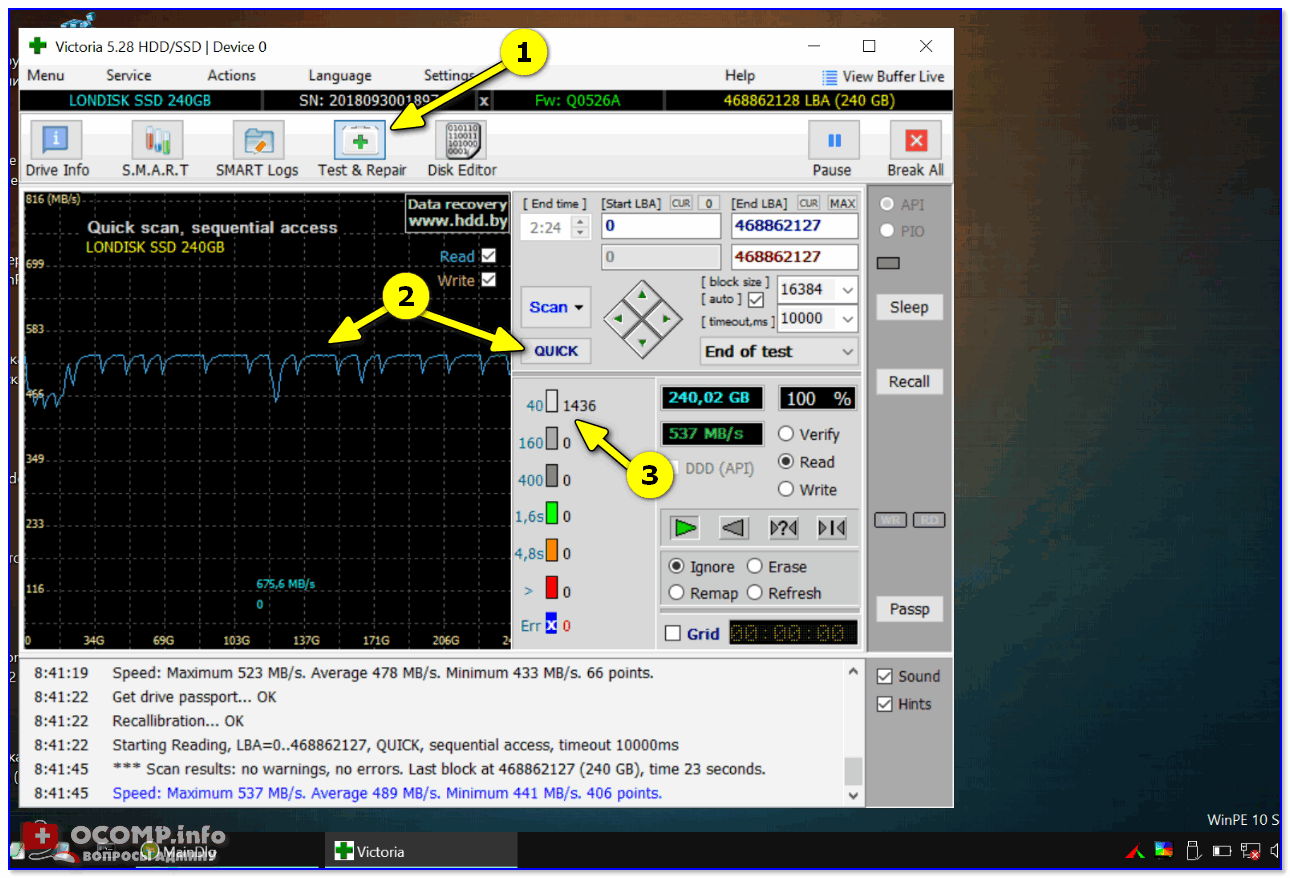Select the Remap option
The image size is (1290, 878).
pos(677,593)
